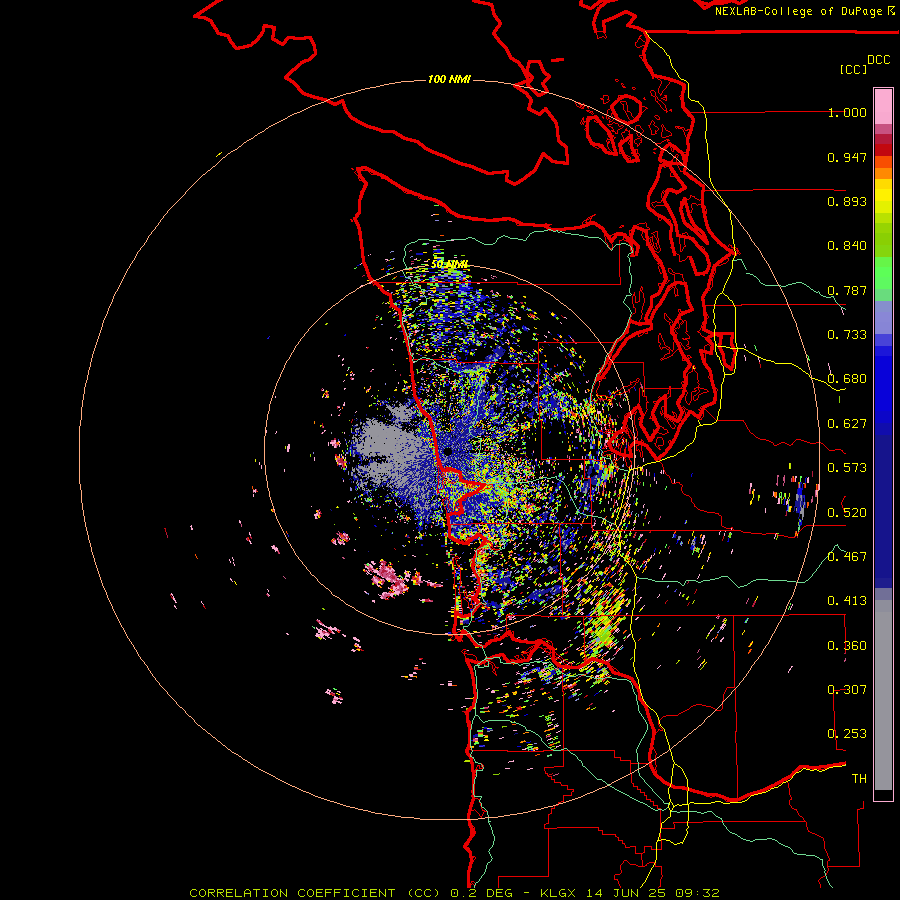This screenshot has height=900, width=900.
Task: Click the gray lower segment of color scale
Action: 883,695
